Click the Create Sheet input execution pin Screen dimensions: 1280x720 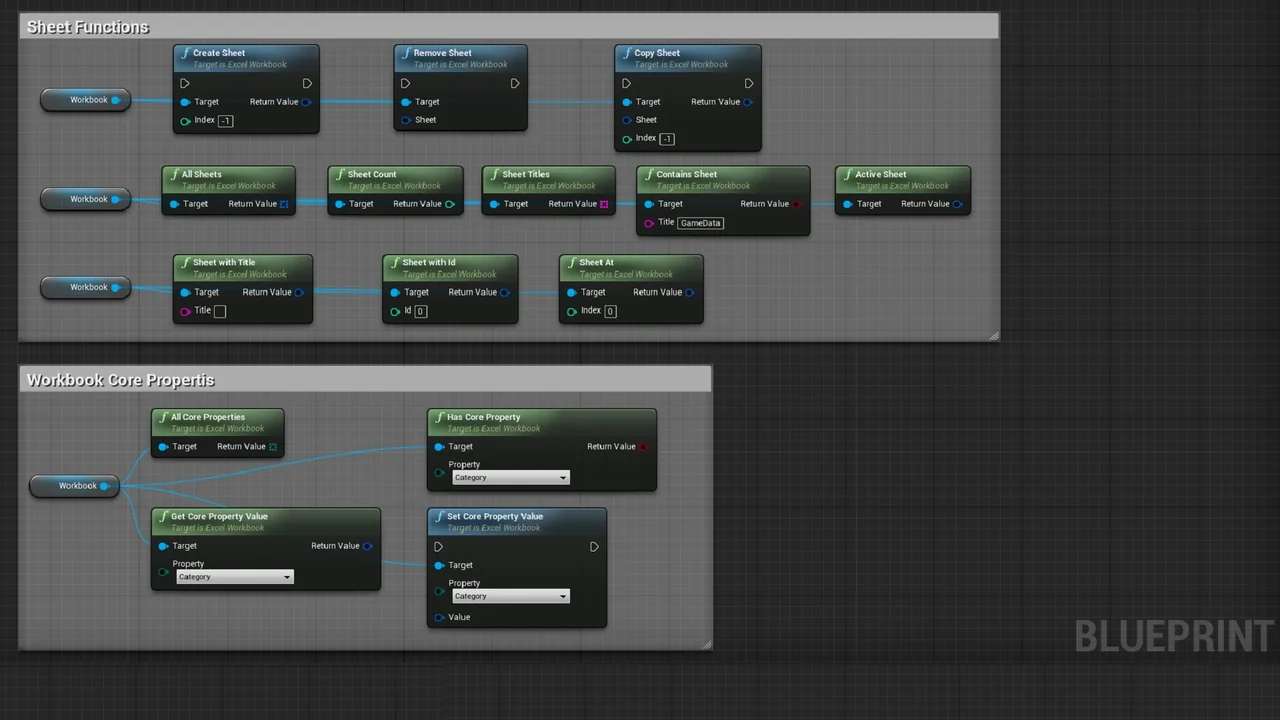pos(185,84)
